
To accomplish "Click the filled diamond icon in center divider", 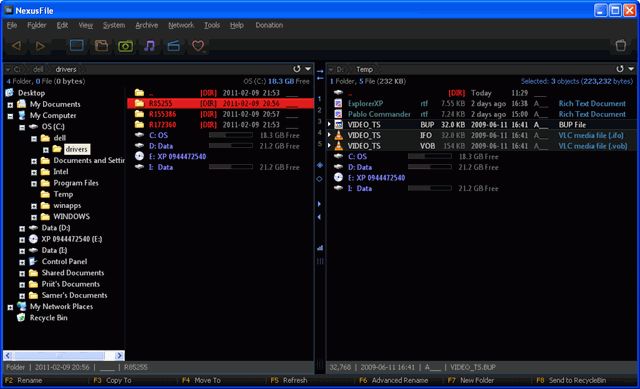I will pyautogui.click(x=320, y=165).
